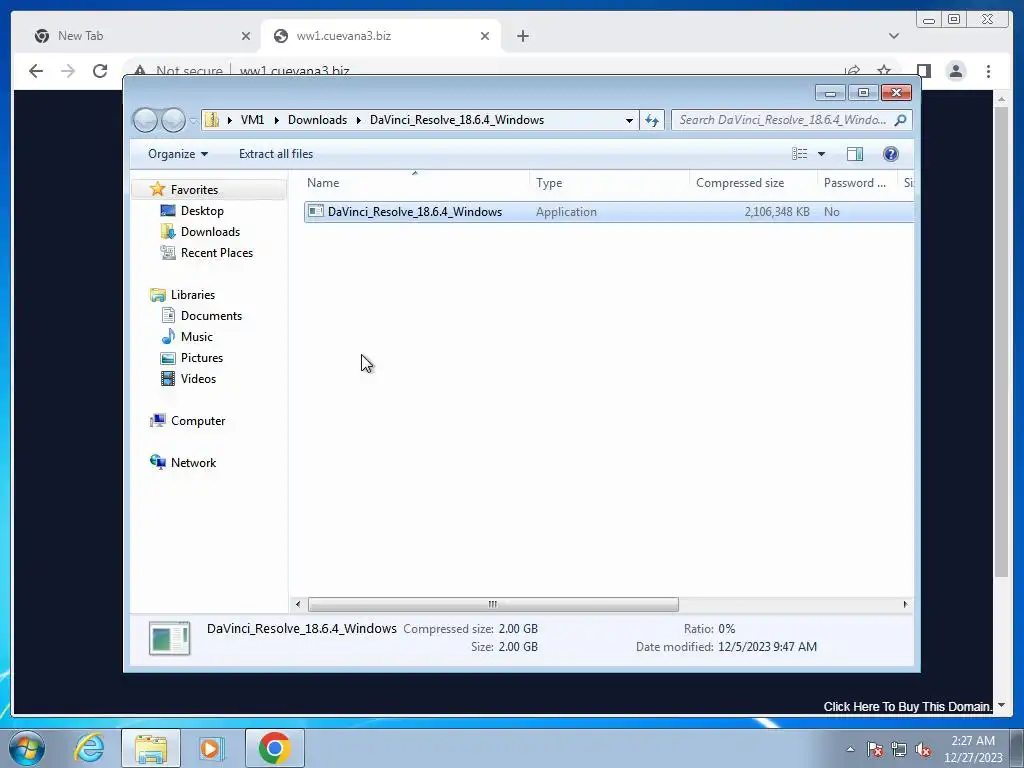Sort by the Type column header
The width and height of the screenshot is (1024, 768).
[609, 183]
